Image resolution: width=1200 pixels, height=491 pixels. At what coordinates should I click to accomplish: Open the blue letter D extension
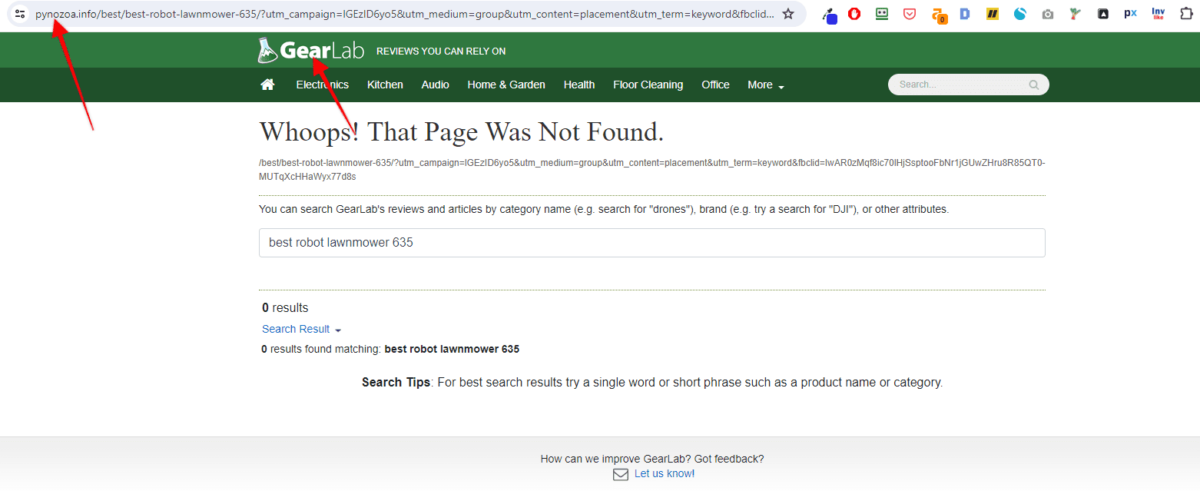coord(964,14)
